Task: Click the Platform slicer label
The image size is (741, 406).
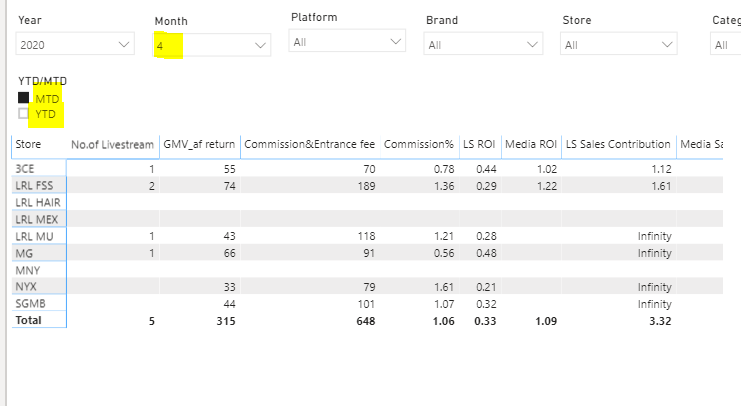Action: (x=314, y=17)
